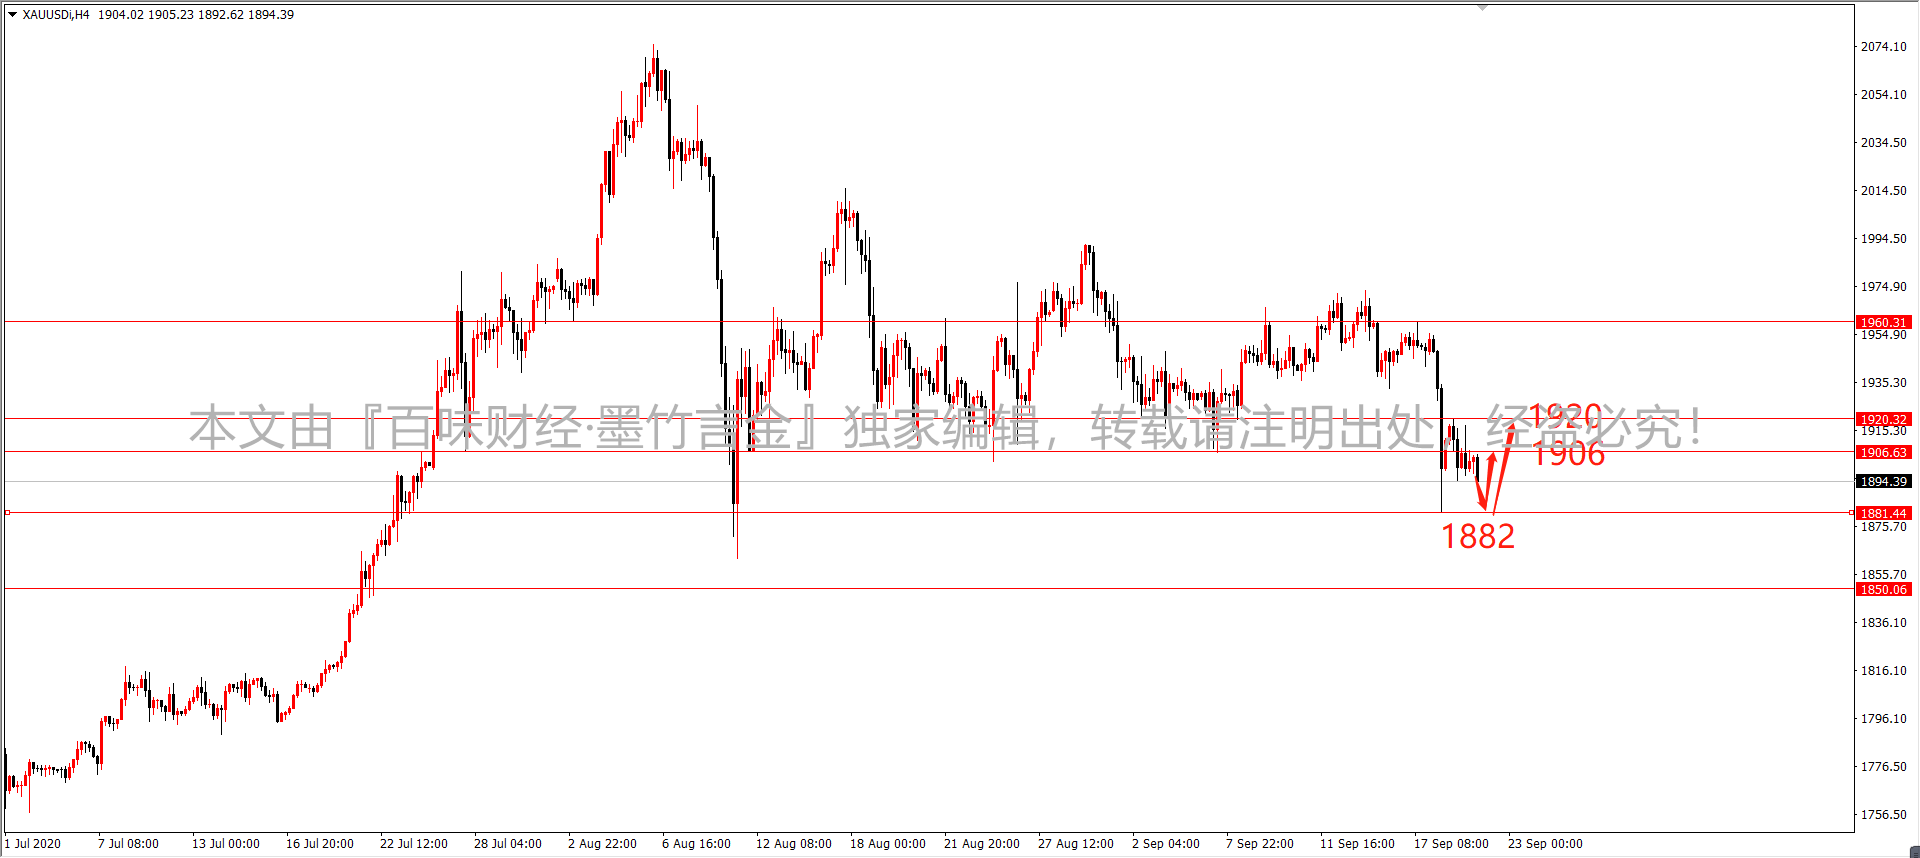The image size is (1920, 858).
Task: Click the 1974.90 price axis value
Action: [x=1883, y=287]
